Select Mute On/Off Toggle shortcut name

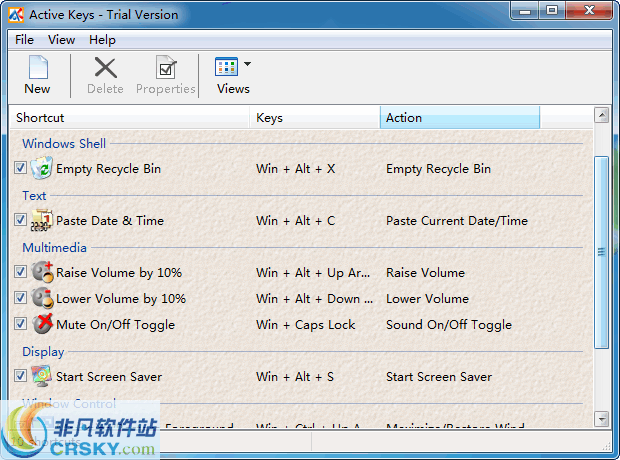pyautogui.click(x=115, y=325)
